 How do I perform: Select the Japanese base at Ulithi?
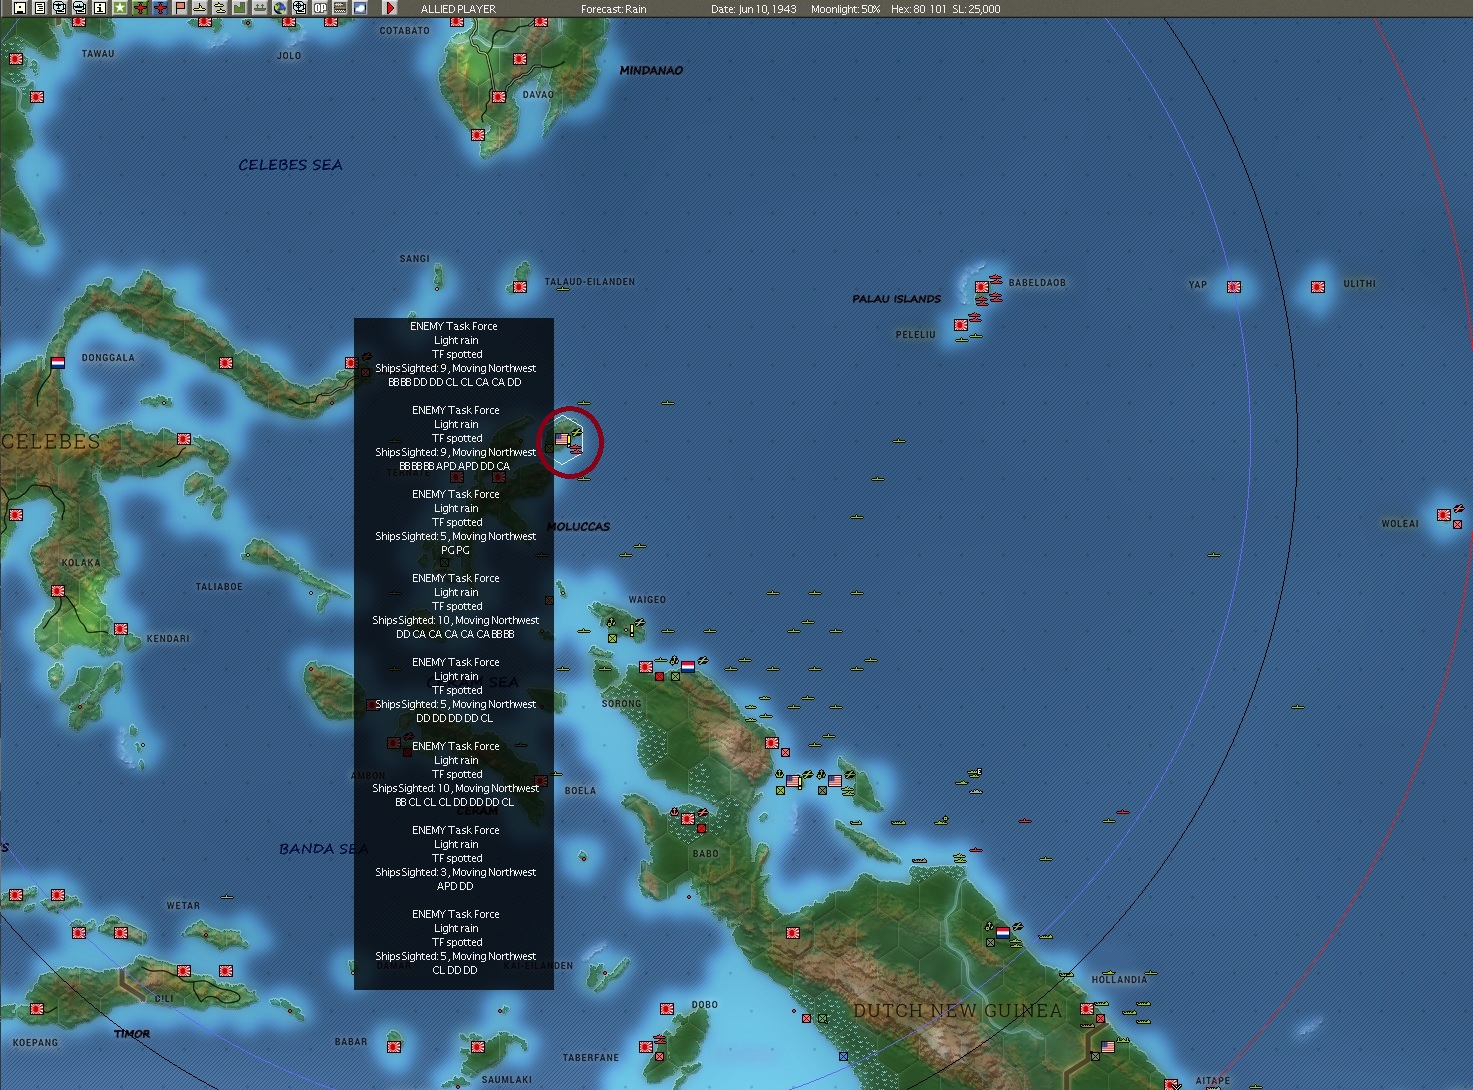point(1318,287)
